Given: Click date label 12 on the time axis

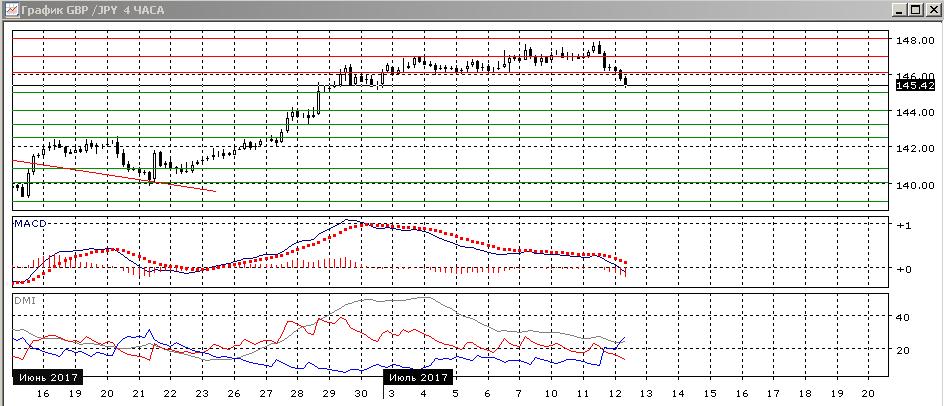Looking at the screenshot, I should point(615,393).
